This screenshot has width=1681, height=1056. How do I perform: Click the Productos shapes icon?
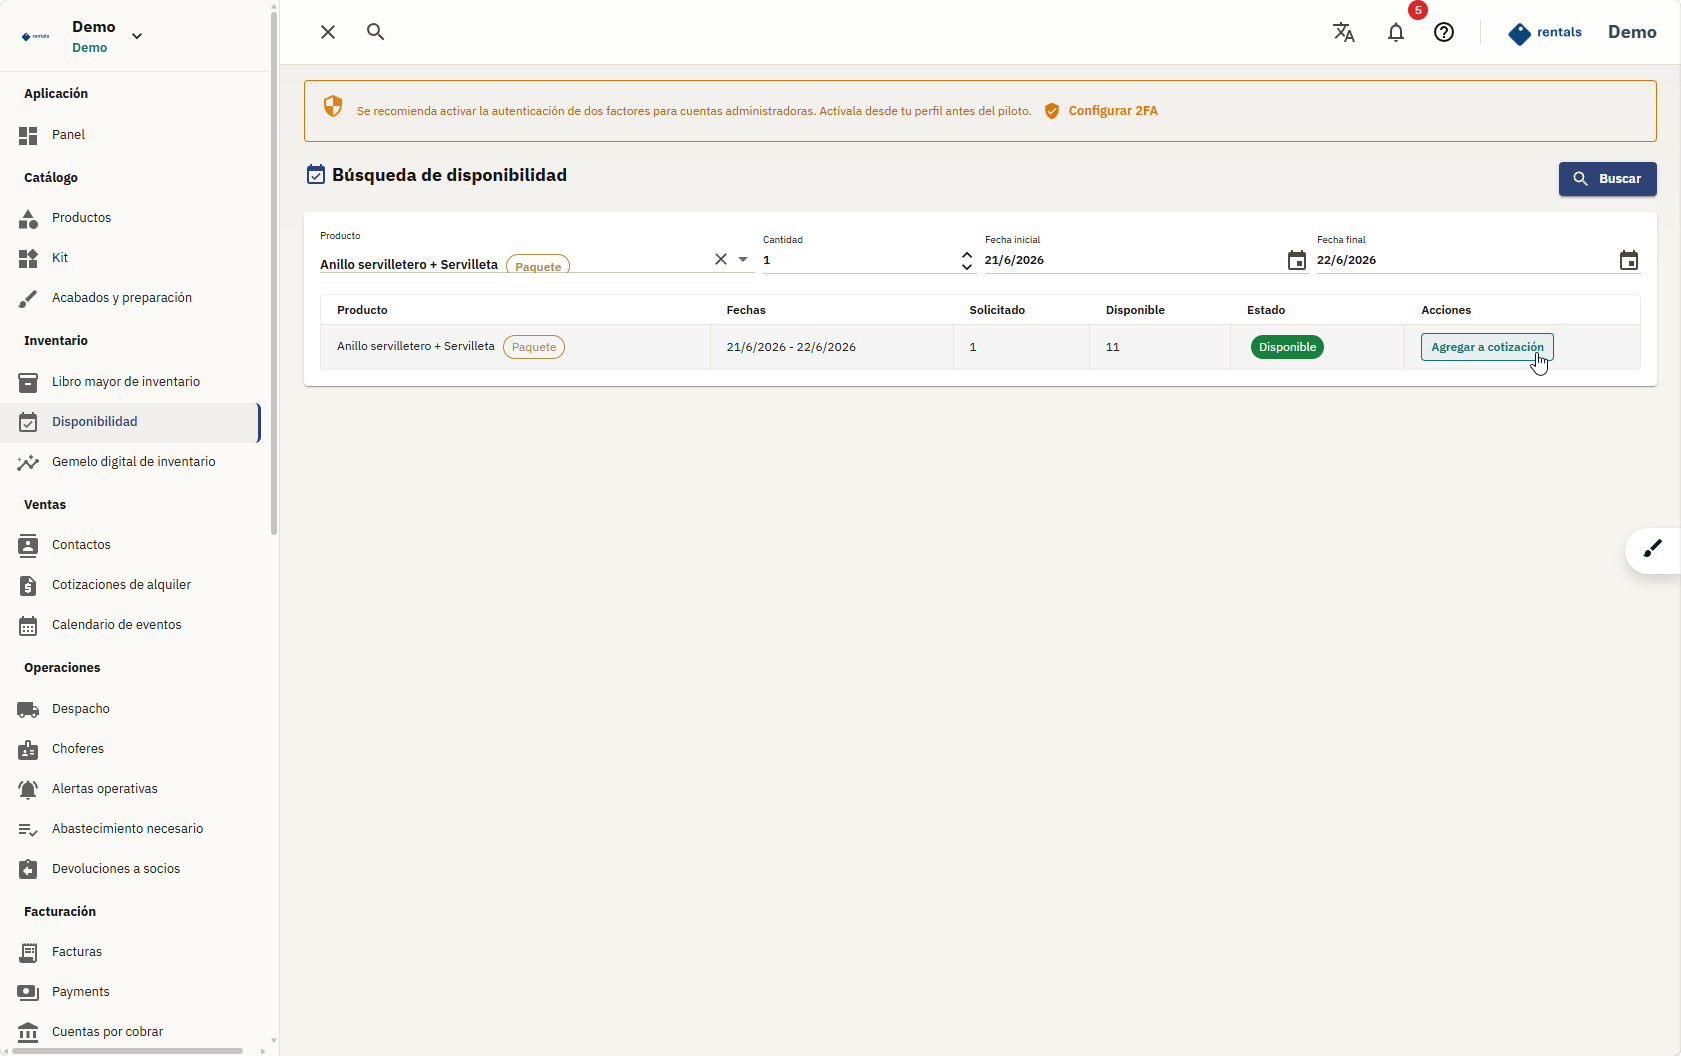[28, 218]
